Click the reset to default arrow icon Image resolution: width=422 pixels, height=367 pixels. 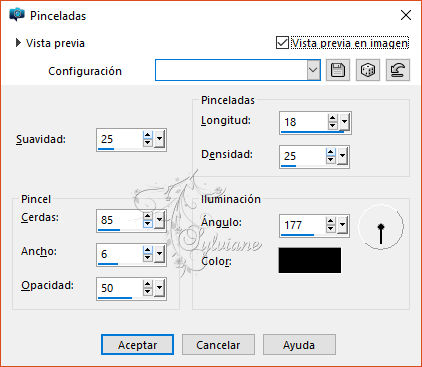[398, 70]
